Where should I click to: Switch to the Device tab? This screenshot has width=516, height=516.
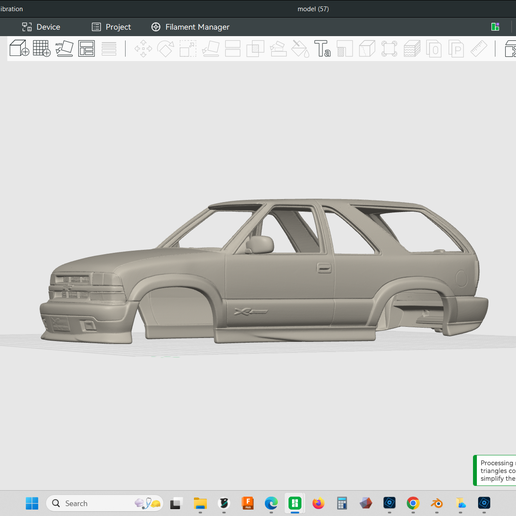coord(41,27)
